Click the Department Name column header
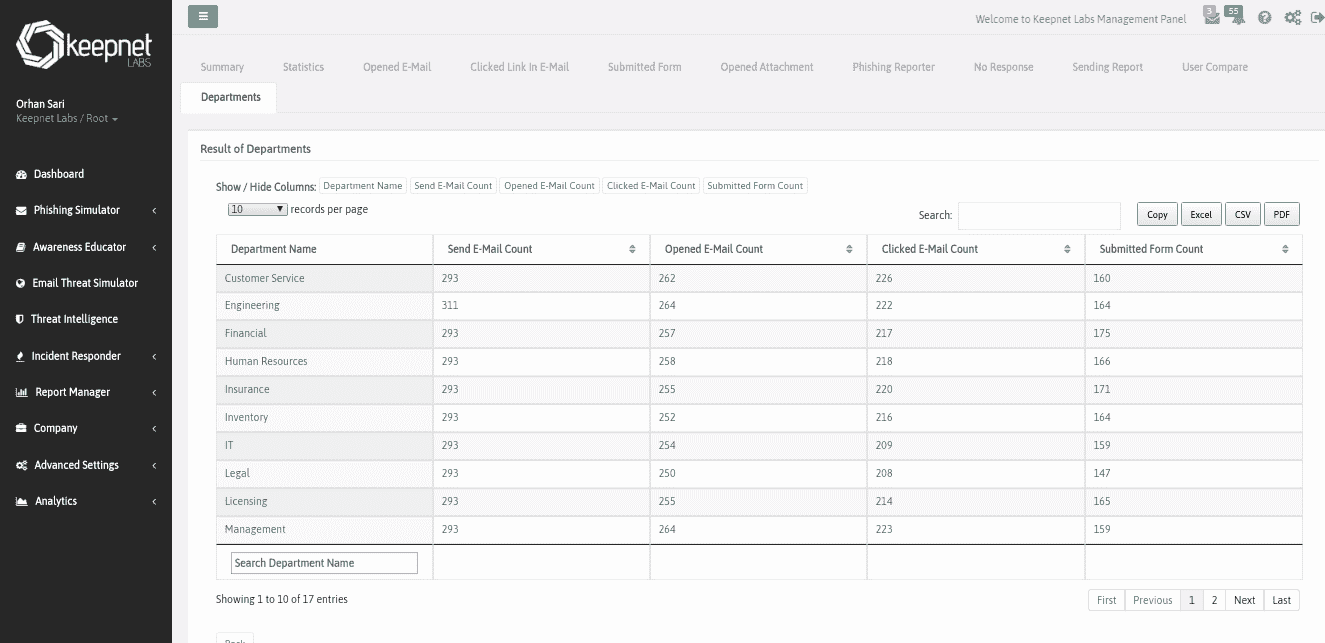 (324, 249)
